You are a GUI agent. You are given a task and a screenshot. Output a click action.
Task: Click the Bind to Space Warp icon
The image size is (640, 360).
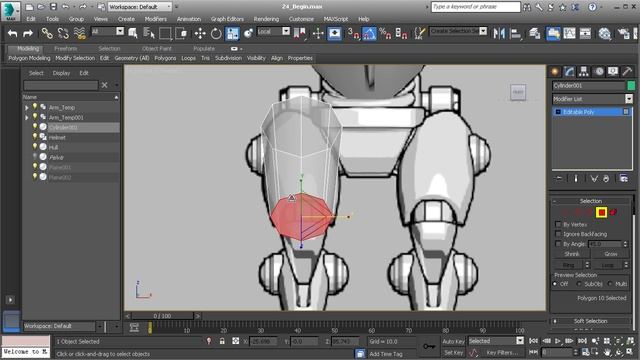tap(80, 33)
